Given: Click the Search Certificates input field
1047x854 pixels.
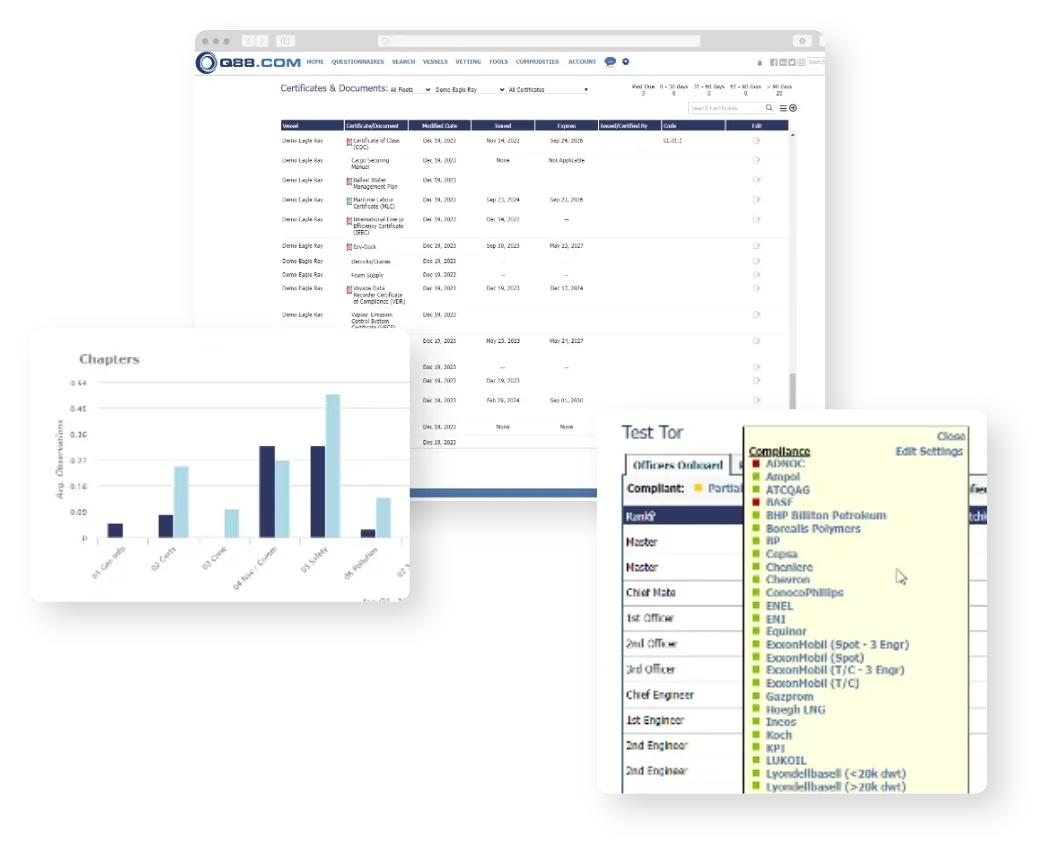Looking at the screenshot, I should coord(725,108).
